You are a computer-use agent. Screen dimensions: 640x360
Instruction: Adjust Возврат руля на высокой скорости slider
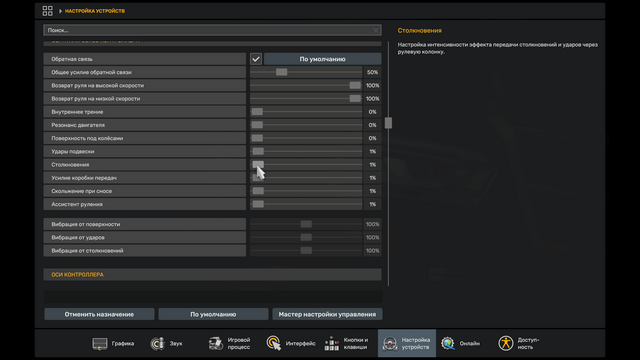(355, 85)
